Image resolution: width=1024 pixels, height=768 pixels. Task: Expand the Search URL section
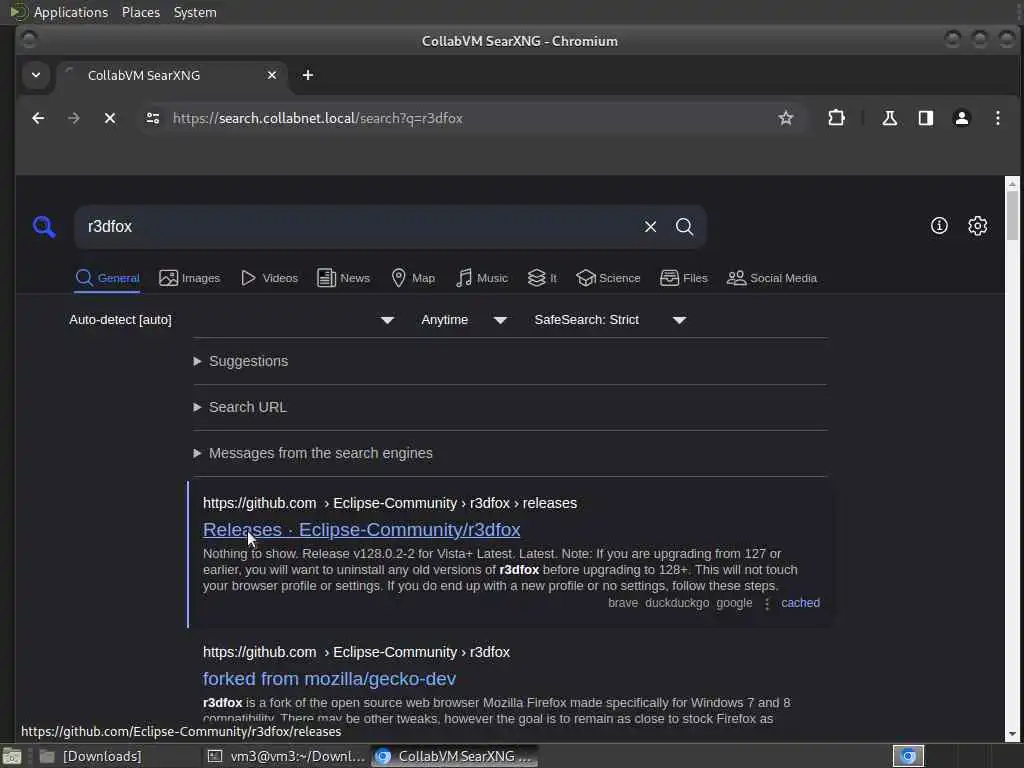[x=240, y=407]
